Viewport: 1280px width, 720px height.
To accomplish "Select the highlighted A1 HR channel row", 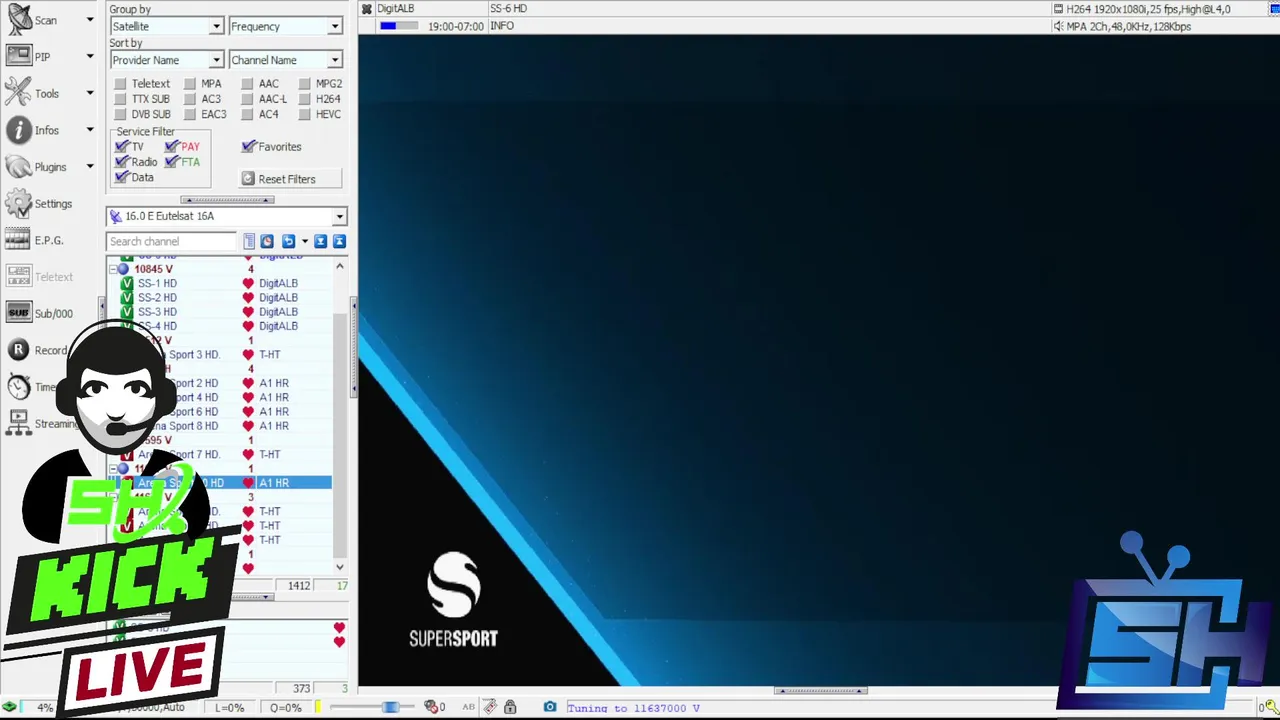I will click(220, 483).
